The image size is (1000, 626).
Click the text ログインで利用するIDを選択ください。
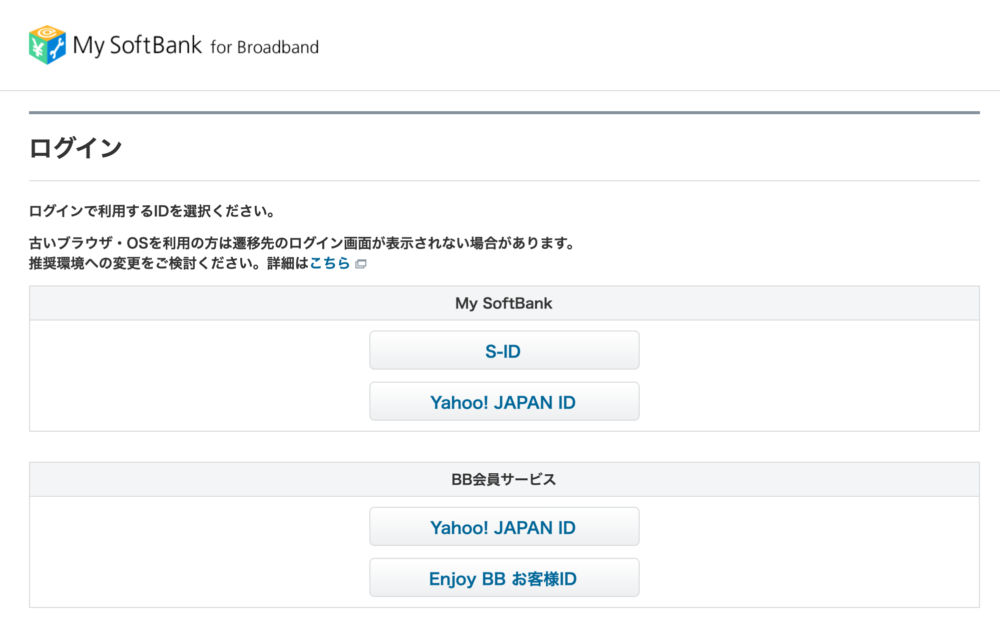[152, 211]
